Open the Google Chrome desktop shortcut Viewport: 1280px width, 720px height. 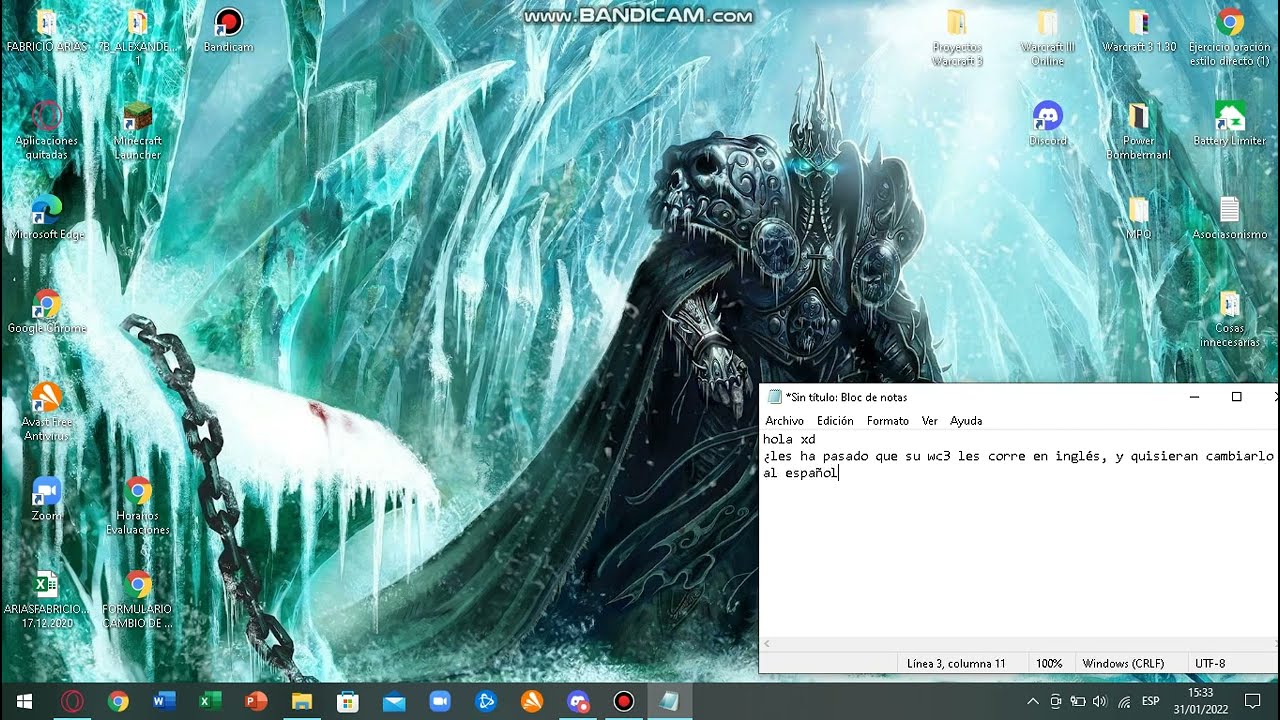46,311
